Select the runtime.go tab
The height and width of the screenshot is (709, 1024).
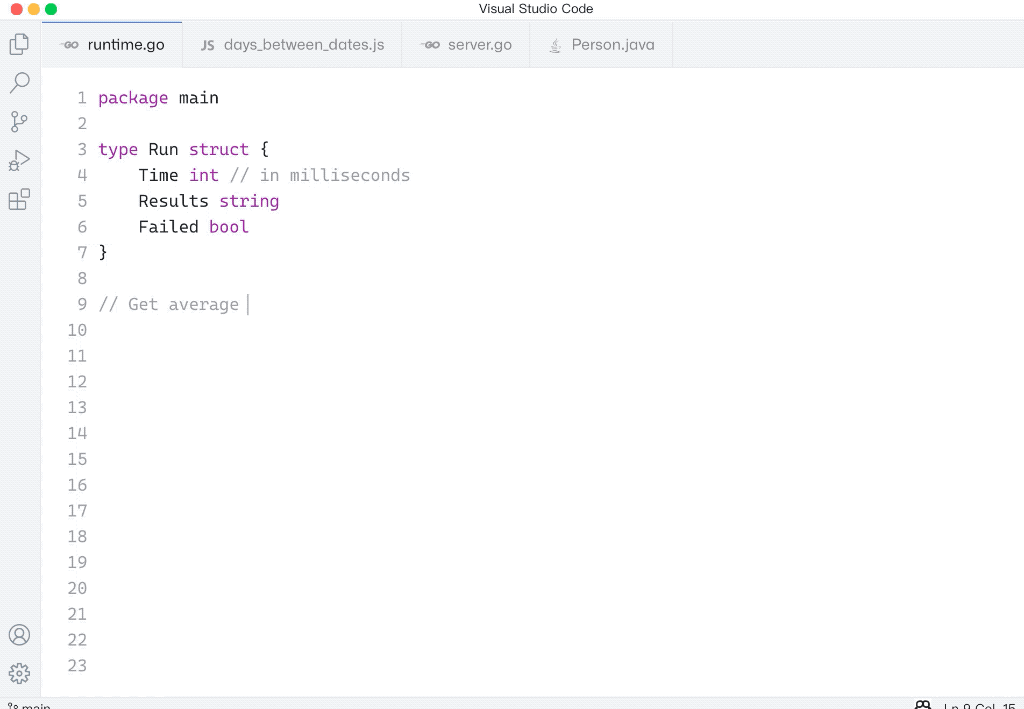tap(125, 44)
